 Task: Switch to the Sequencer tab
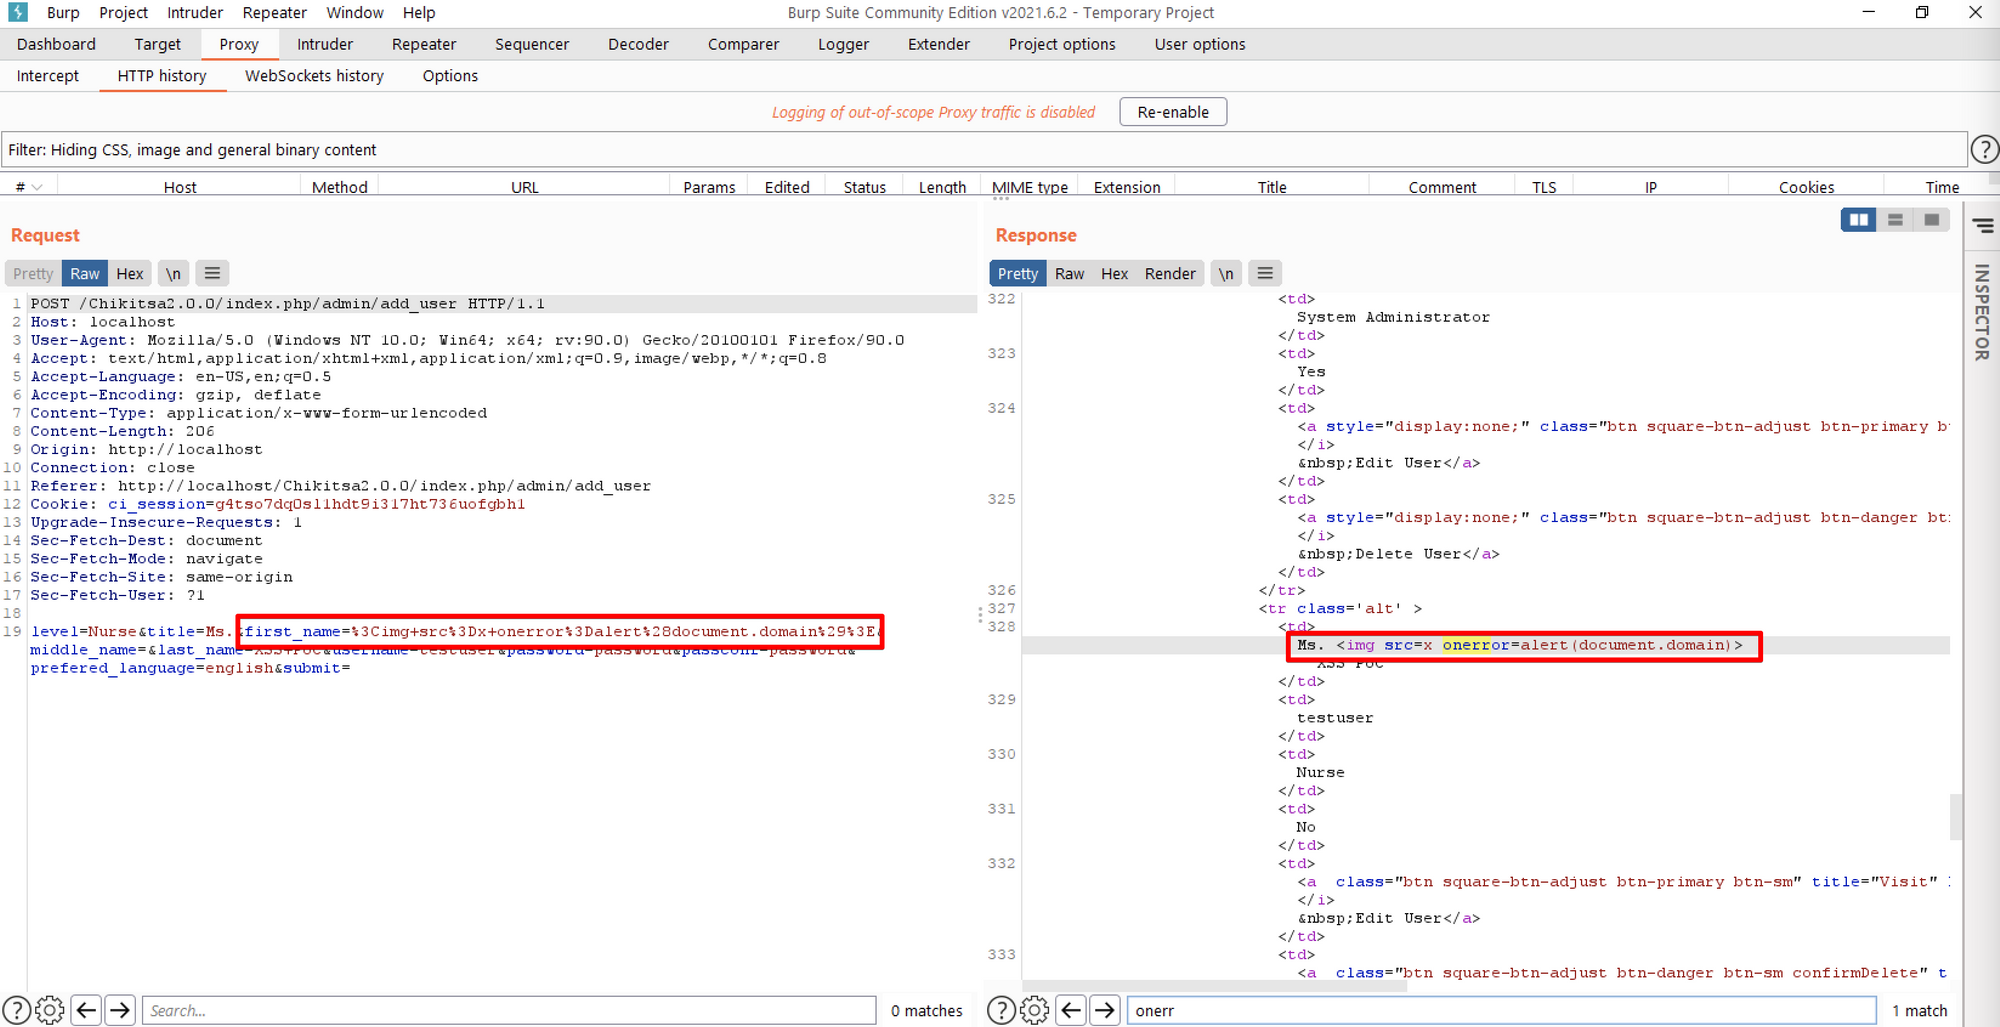tap(532, 44)
